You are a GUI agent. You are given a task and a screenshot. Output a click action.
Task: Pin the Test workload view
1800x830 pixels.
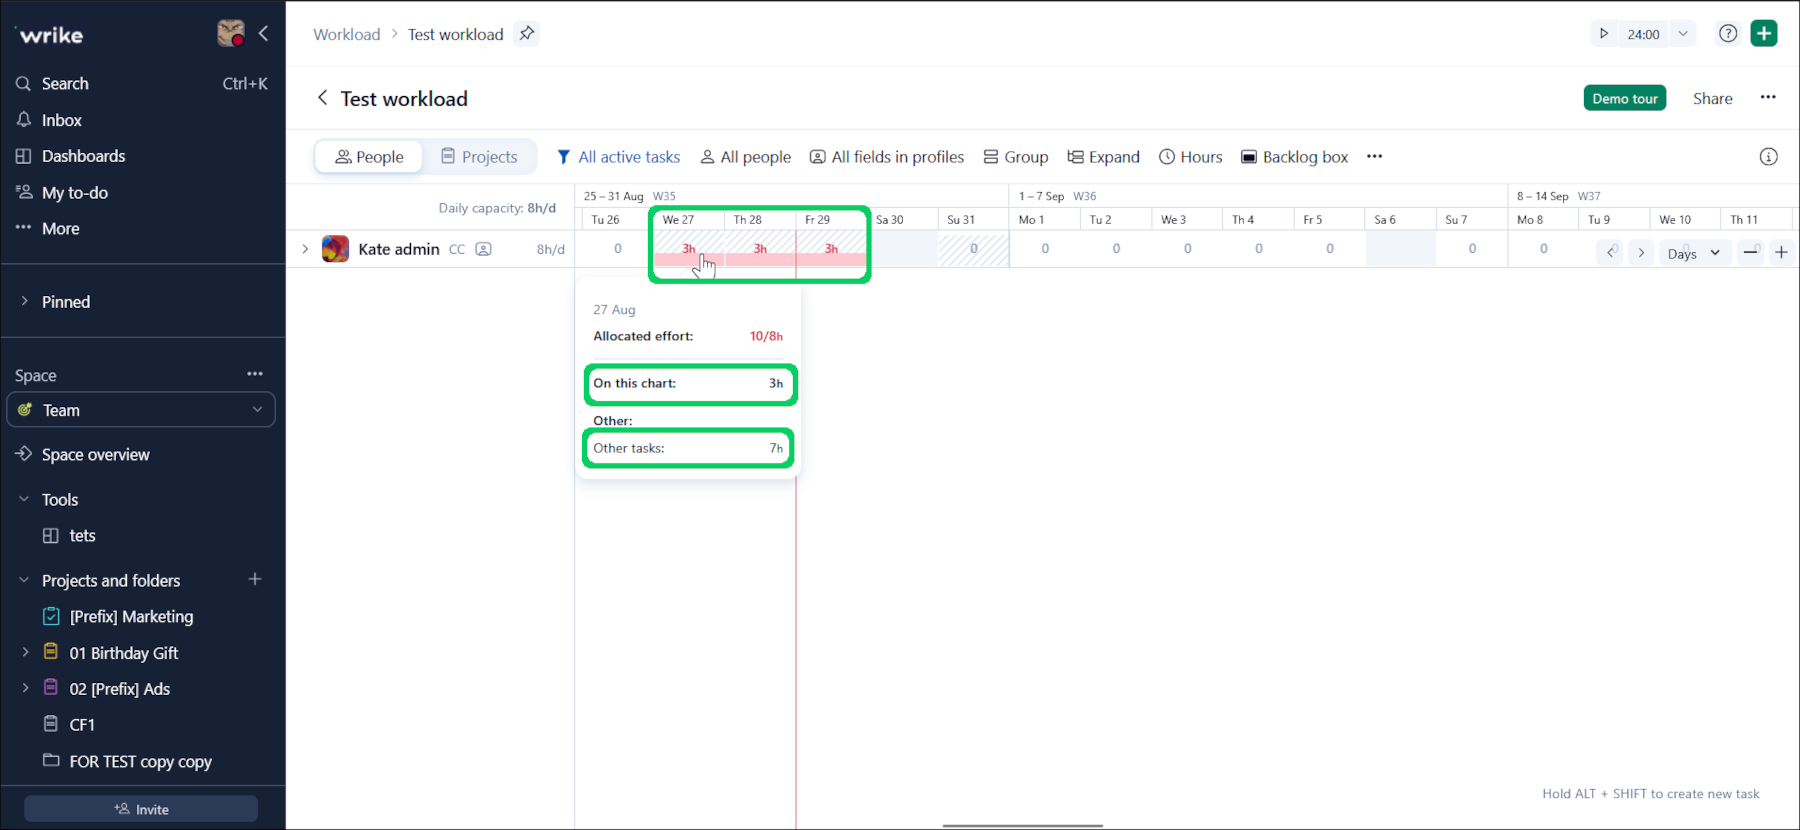[527, 34]
